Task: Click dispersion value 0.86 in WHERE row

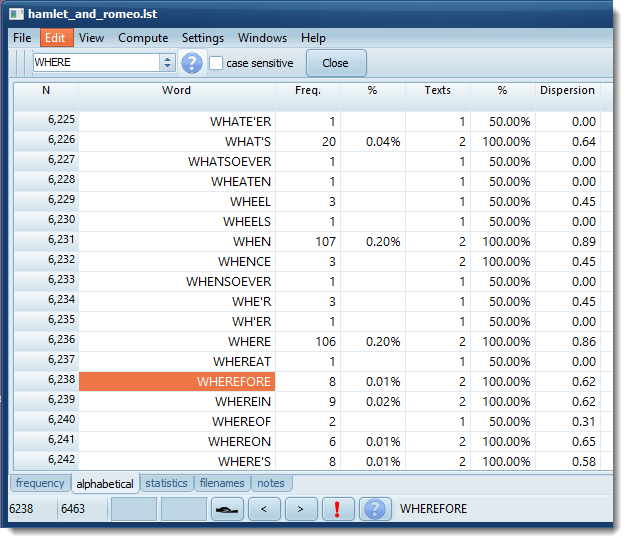Action: point(584,342)
